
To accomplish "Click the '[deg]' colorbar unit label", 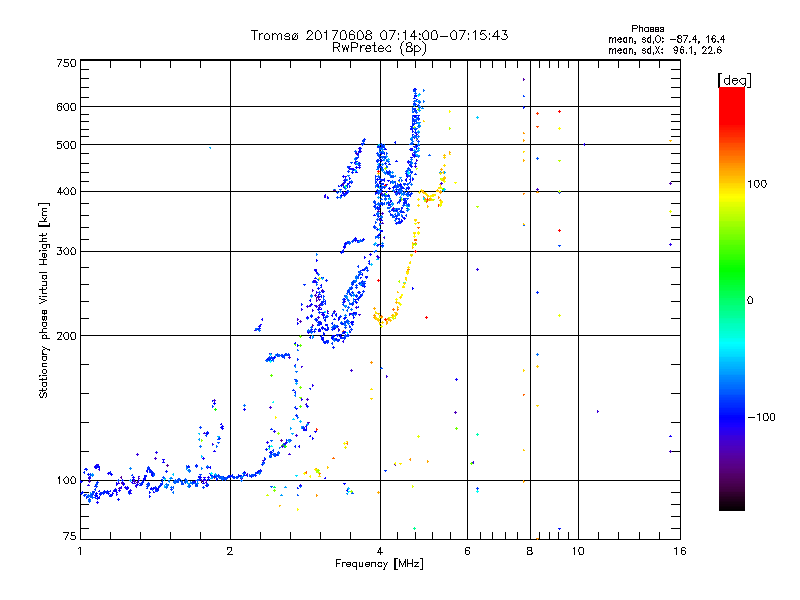I will pos(734,80).
